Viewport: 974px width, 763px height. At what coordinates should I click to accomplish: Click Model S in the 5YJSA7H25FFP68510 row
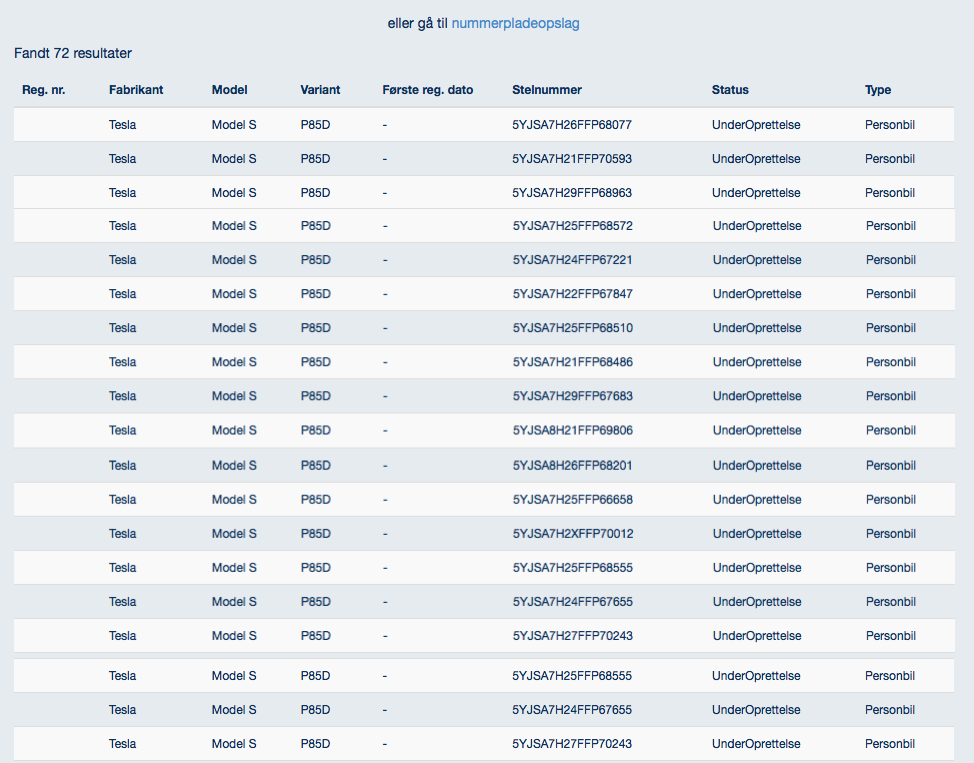(234, 329)
